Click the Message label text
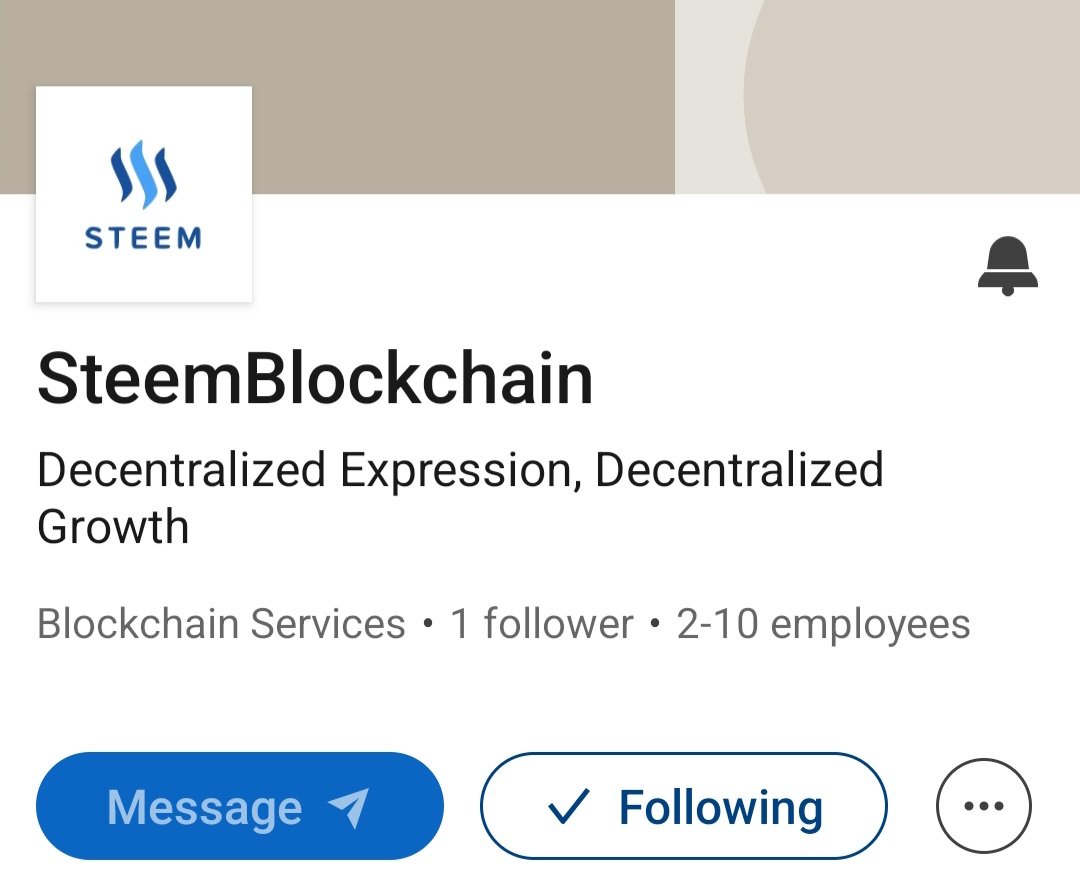The image size is (1080, 895). coord(205,807)
